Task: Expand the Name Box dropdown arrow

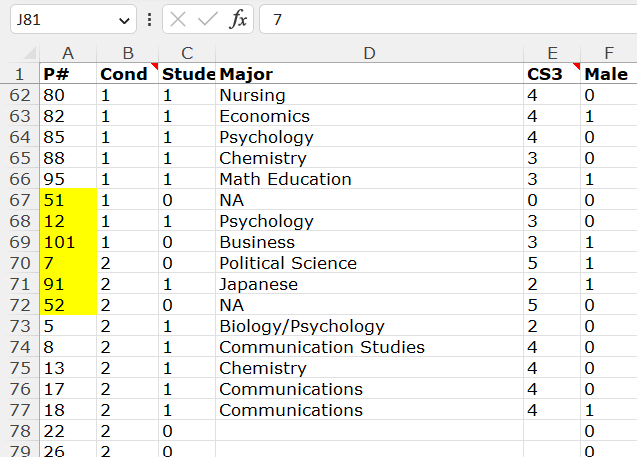Action: click(x=124, y=20)
